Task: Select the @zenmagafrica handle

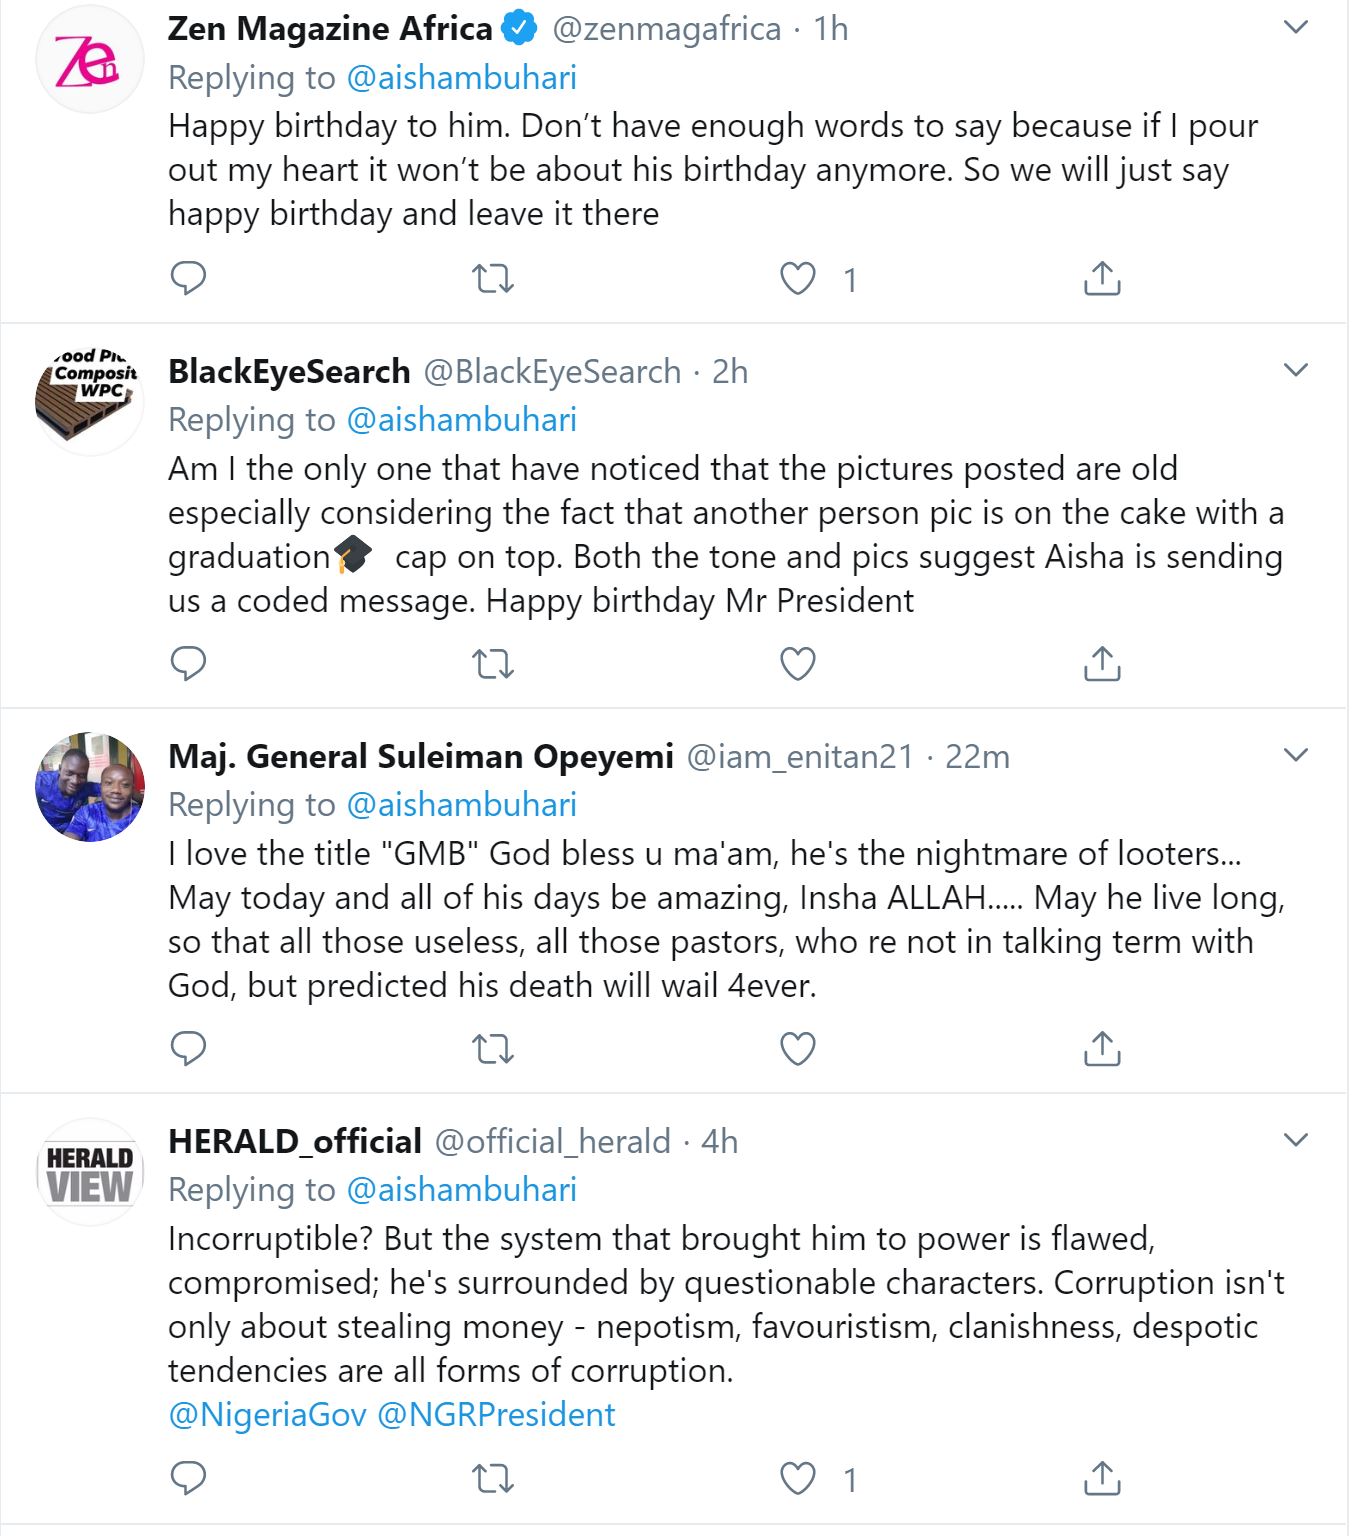Action: pos(666,28)
